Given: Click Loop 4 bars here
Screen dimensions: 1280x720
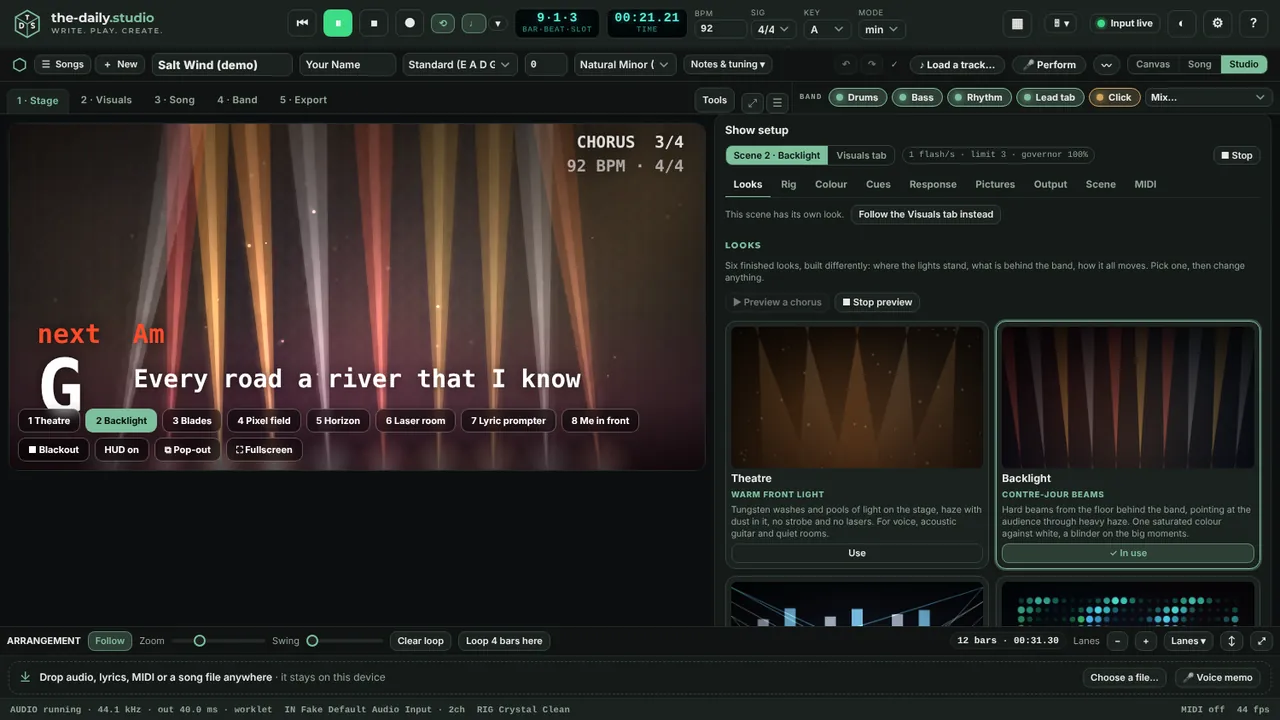Looking at the screenshot, I should [504, 641].
